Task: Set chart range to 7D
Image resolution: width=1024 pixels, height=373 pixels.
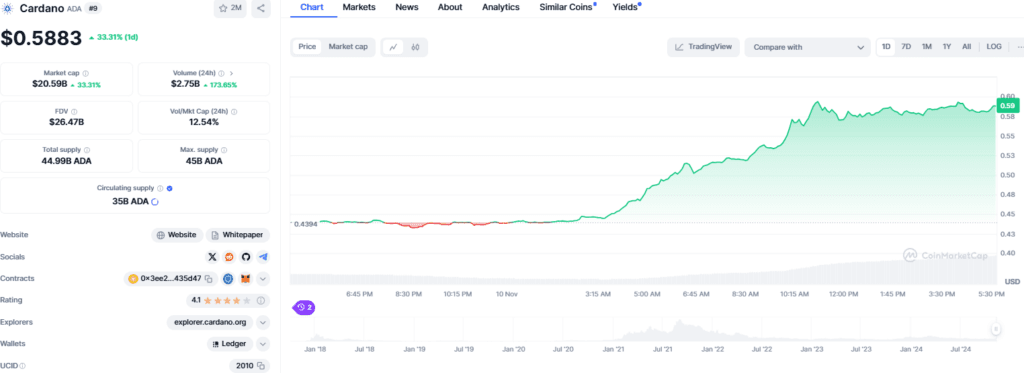Action: (906, 46)
